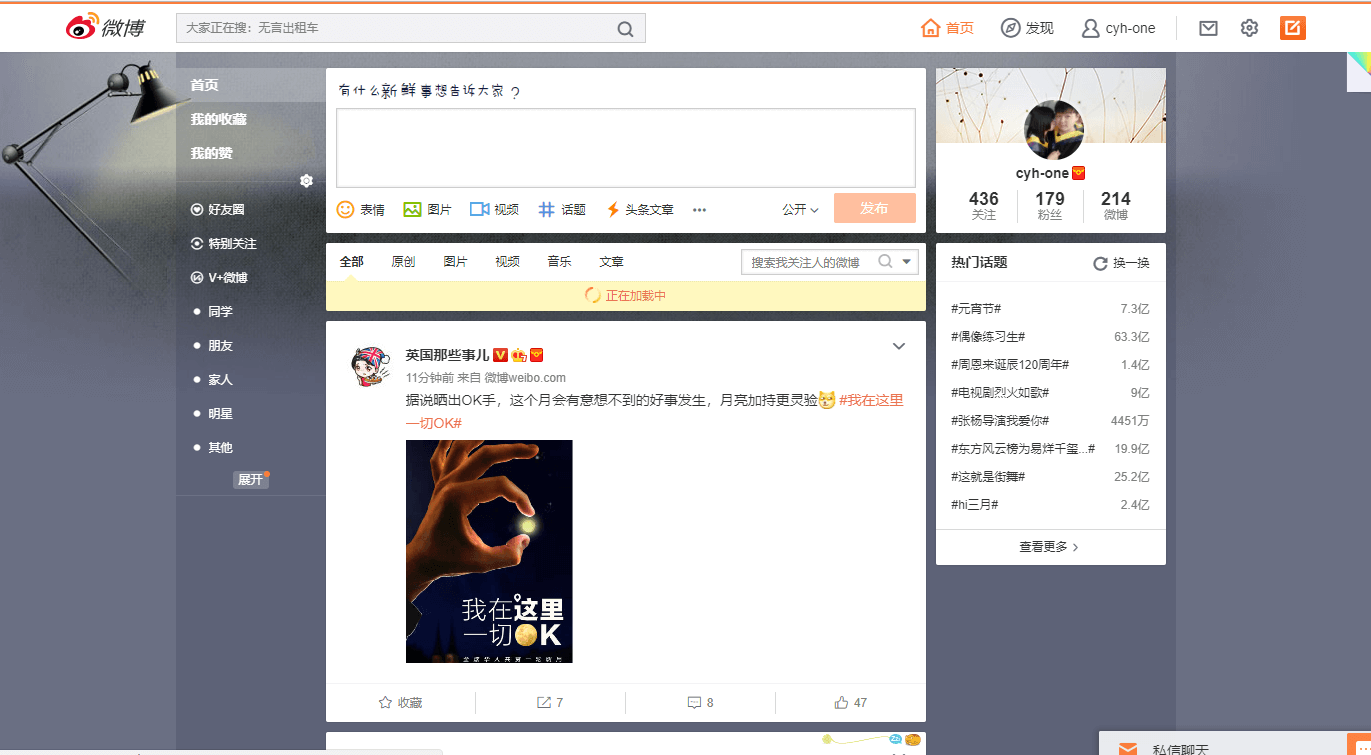The width and height of the screenshot is (1371, 755).
Task: Select the 同学 group
Action: tap(220, 312)
